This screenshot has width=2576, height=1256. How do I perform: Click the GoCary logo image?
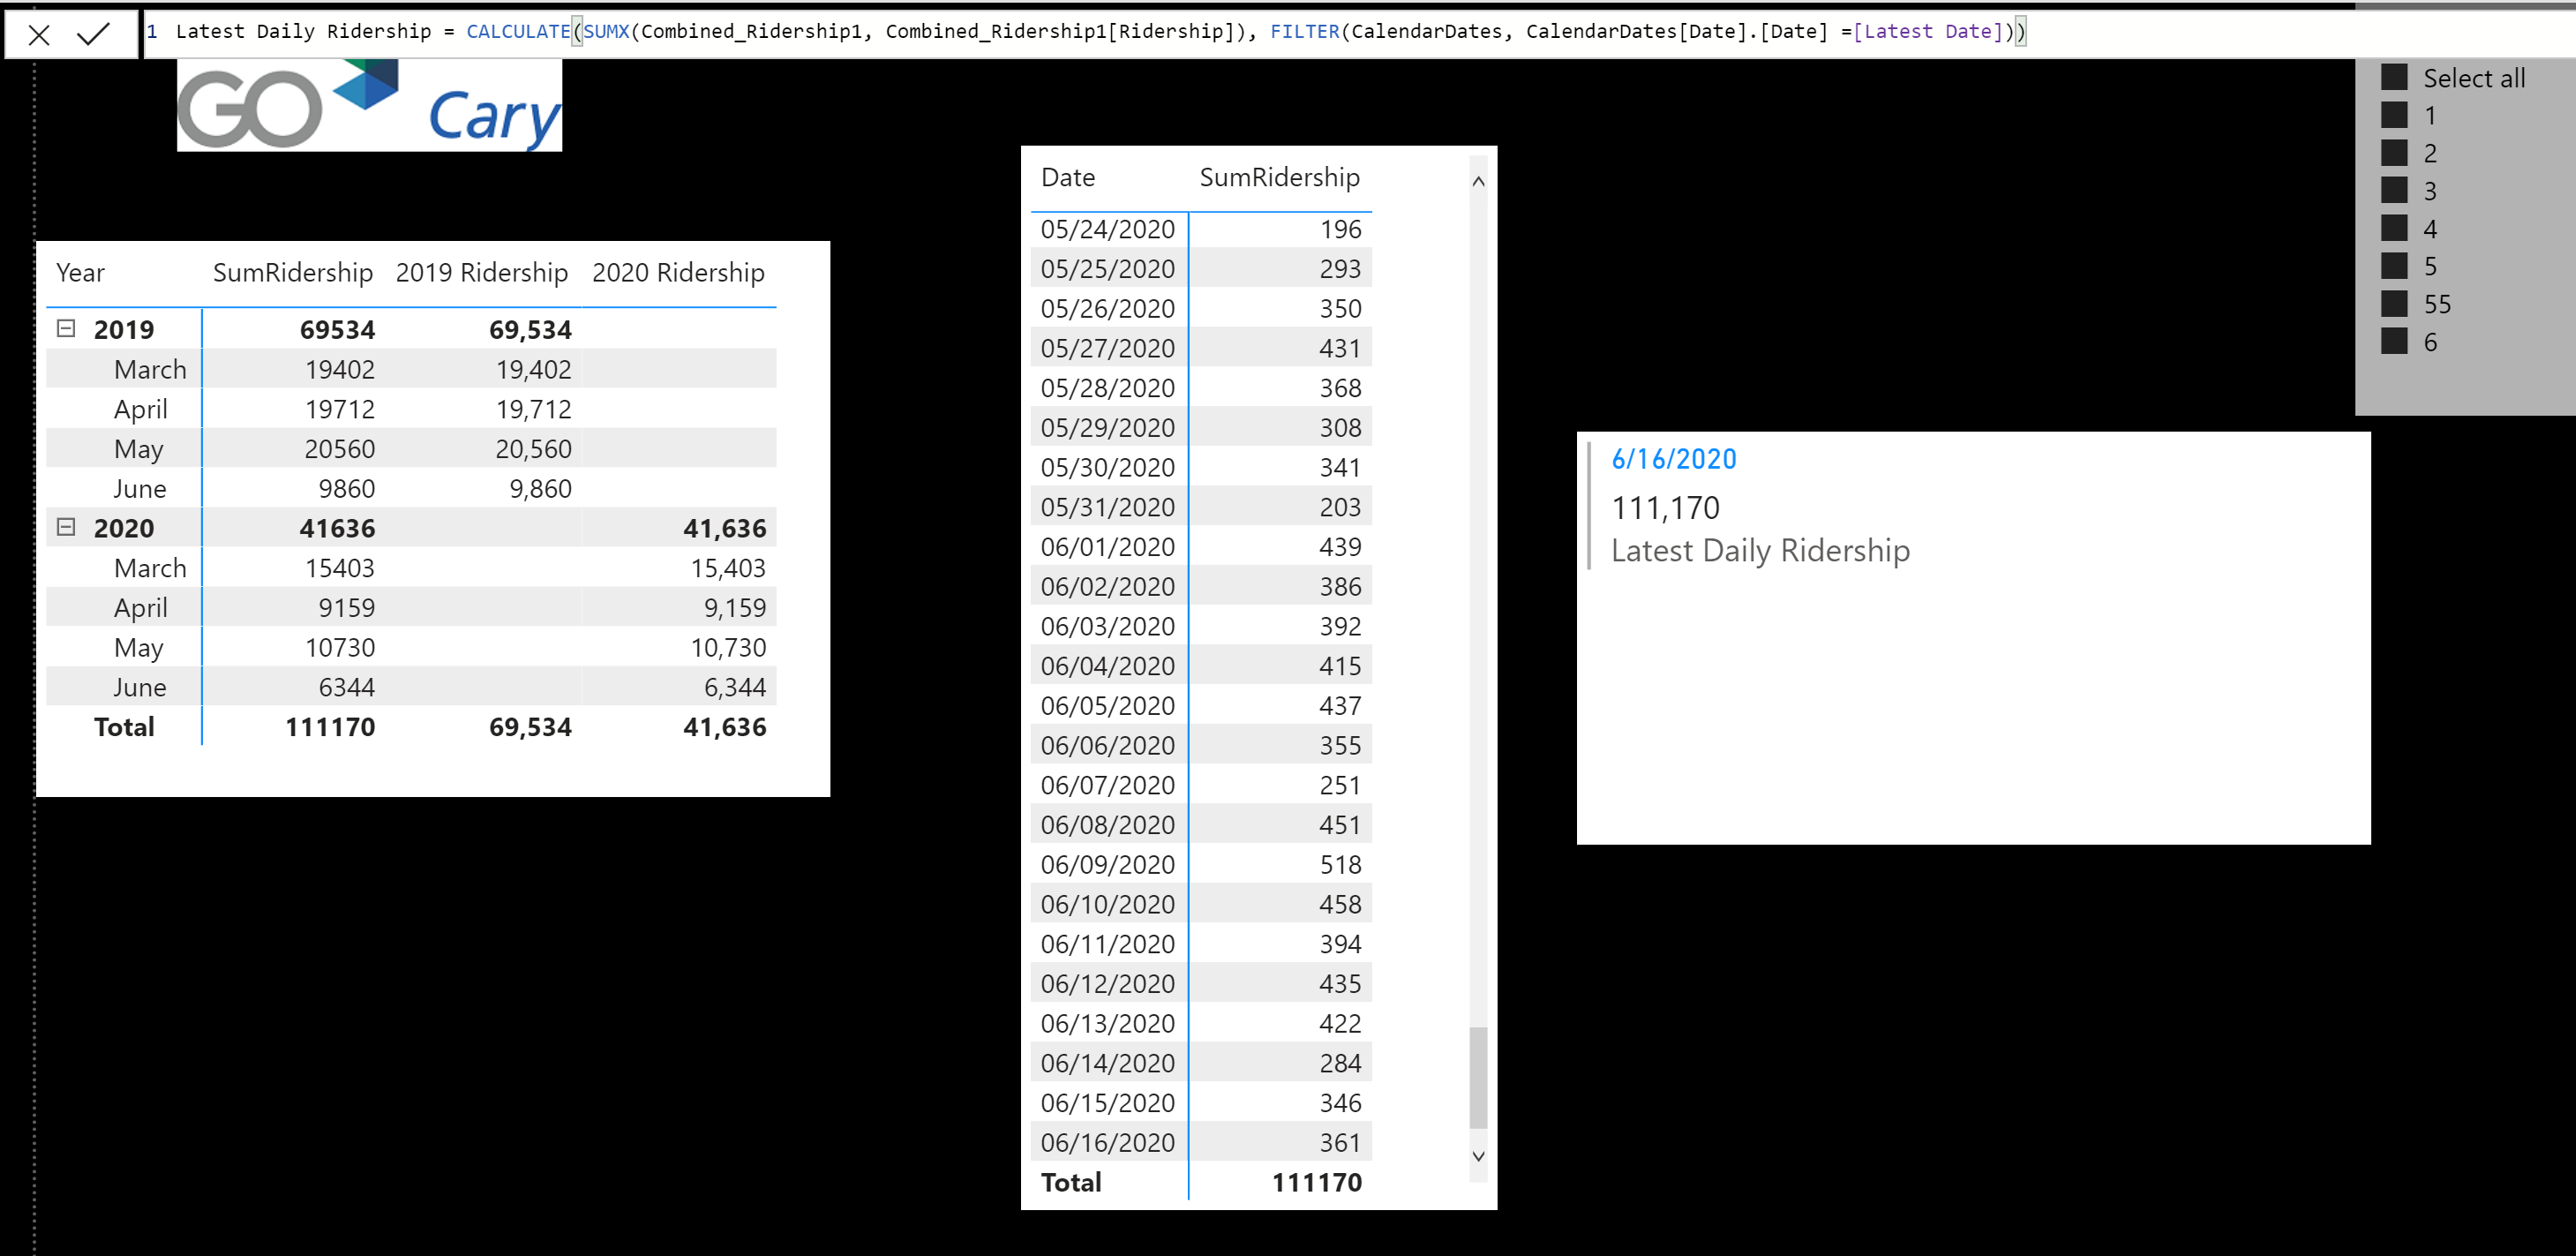(x=369, y=106)
